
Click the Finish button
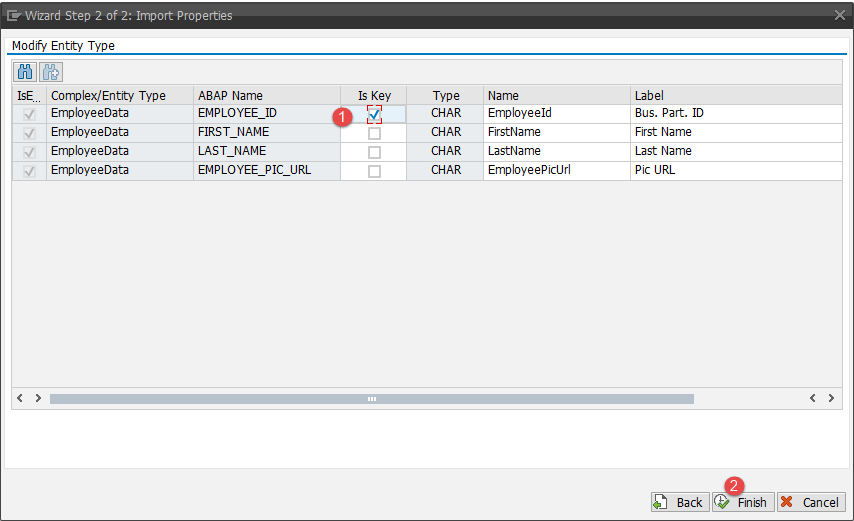tap(742, 502)
